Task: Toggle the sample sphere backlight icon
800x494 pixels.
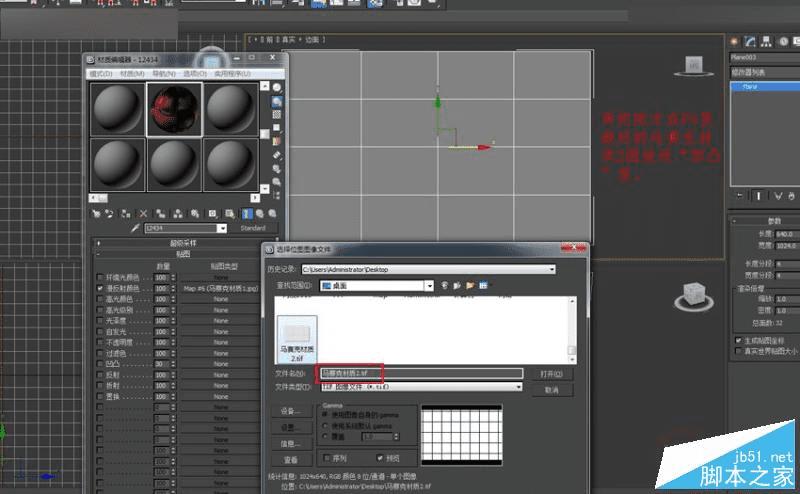Action: tap(277, 102)
